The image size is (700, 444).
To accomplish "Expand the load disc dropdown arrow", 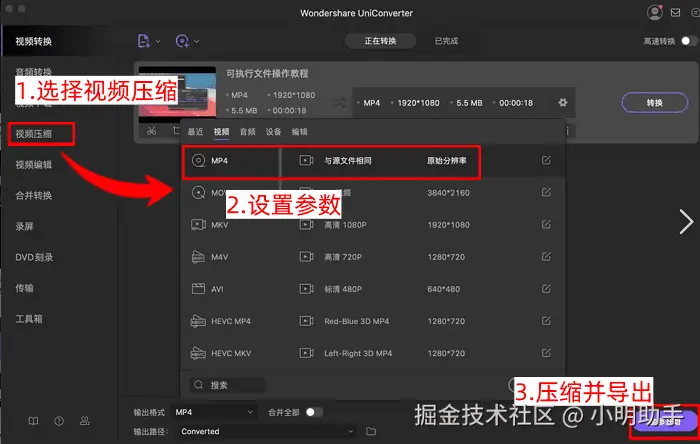I will (196, 41).
